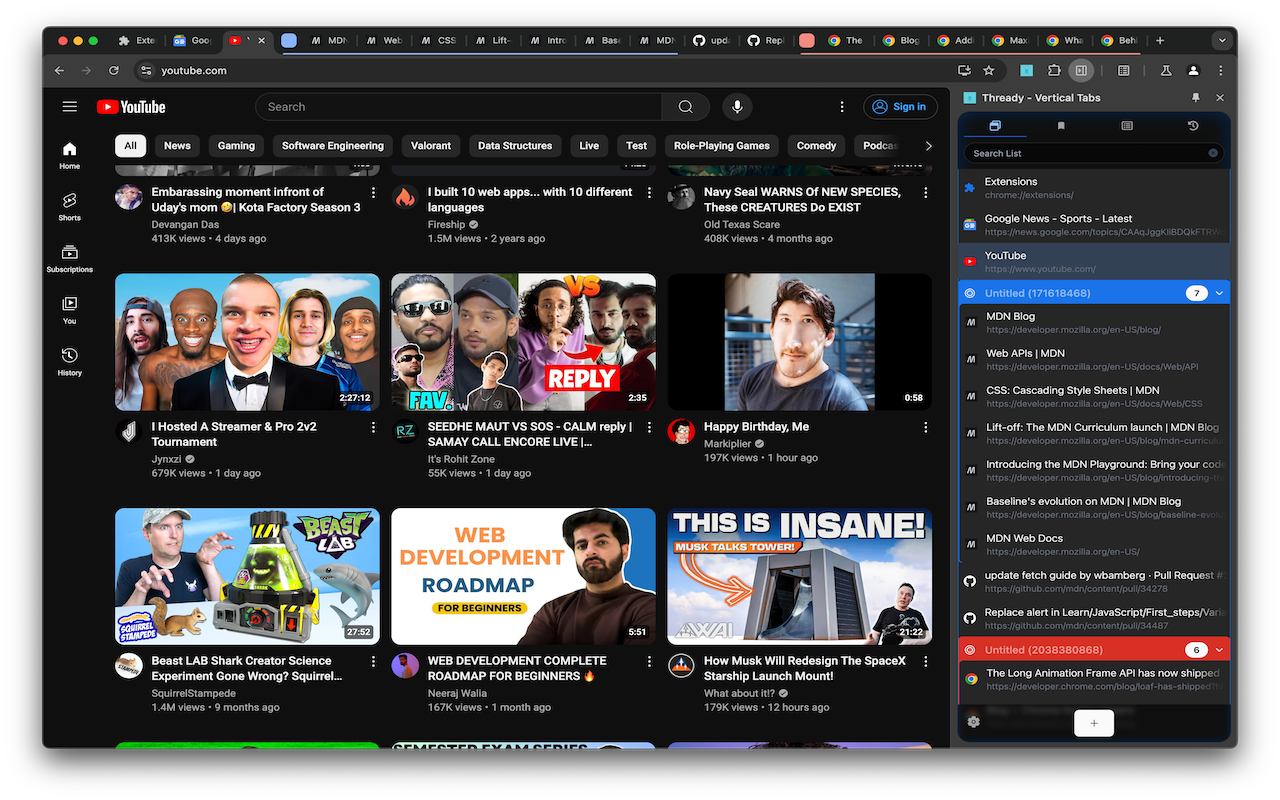Pin the Thready side panel
Image resolution: width=1280 pixels, height=800 pixels.
coord(1195,98)
